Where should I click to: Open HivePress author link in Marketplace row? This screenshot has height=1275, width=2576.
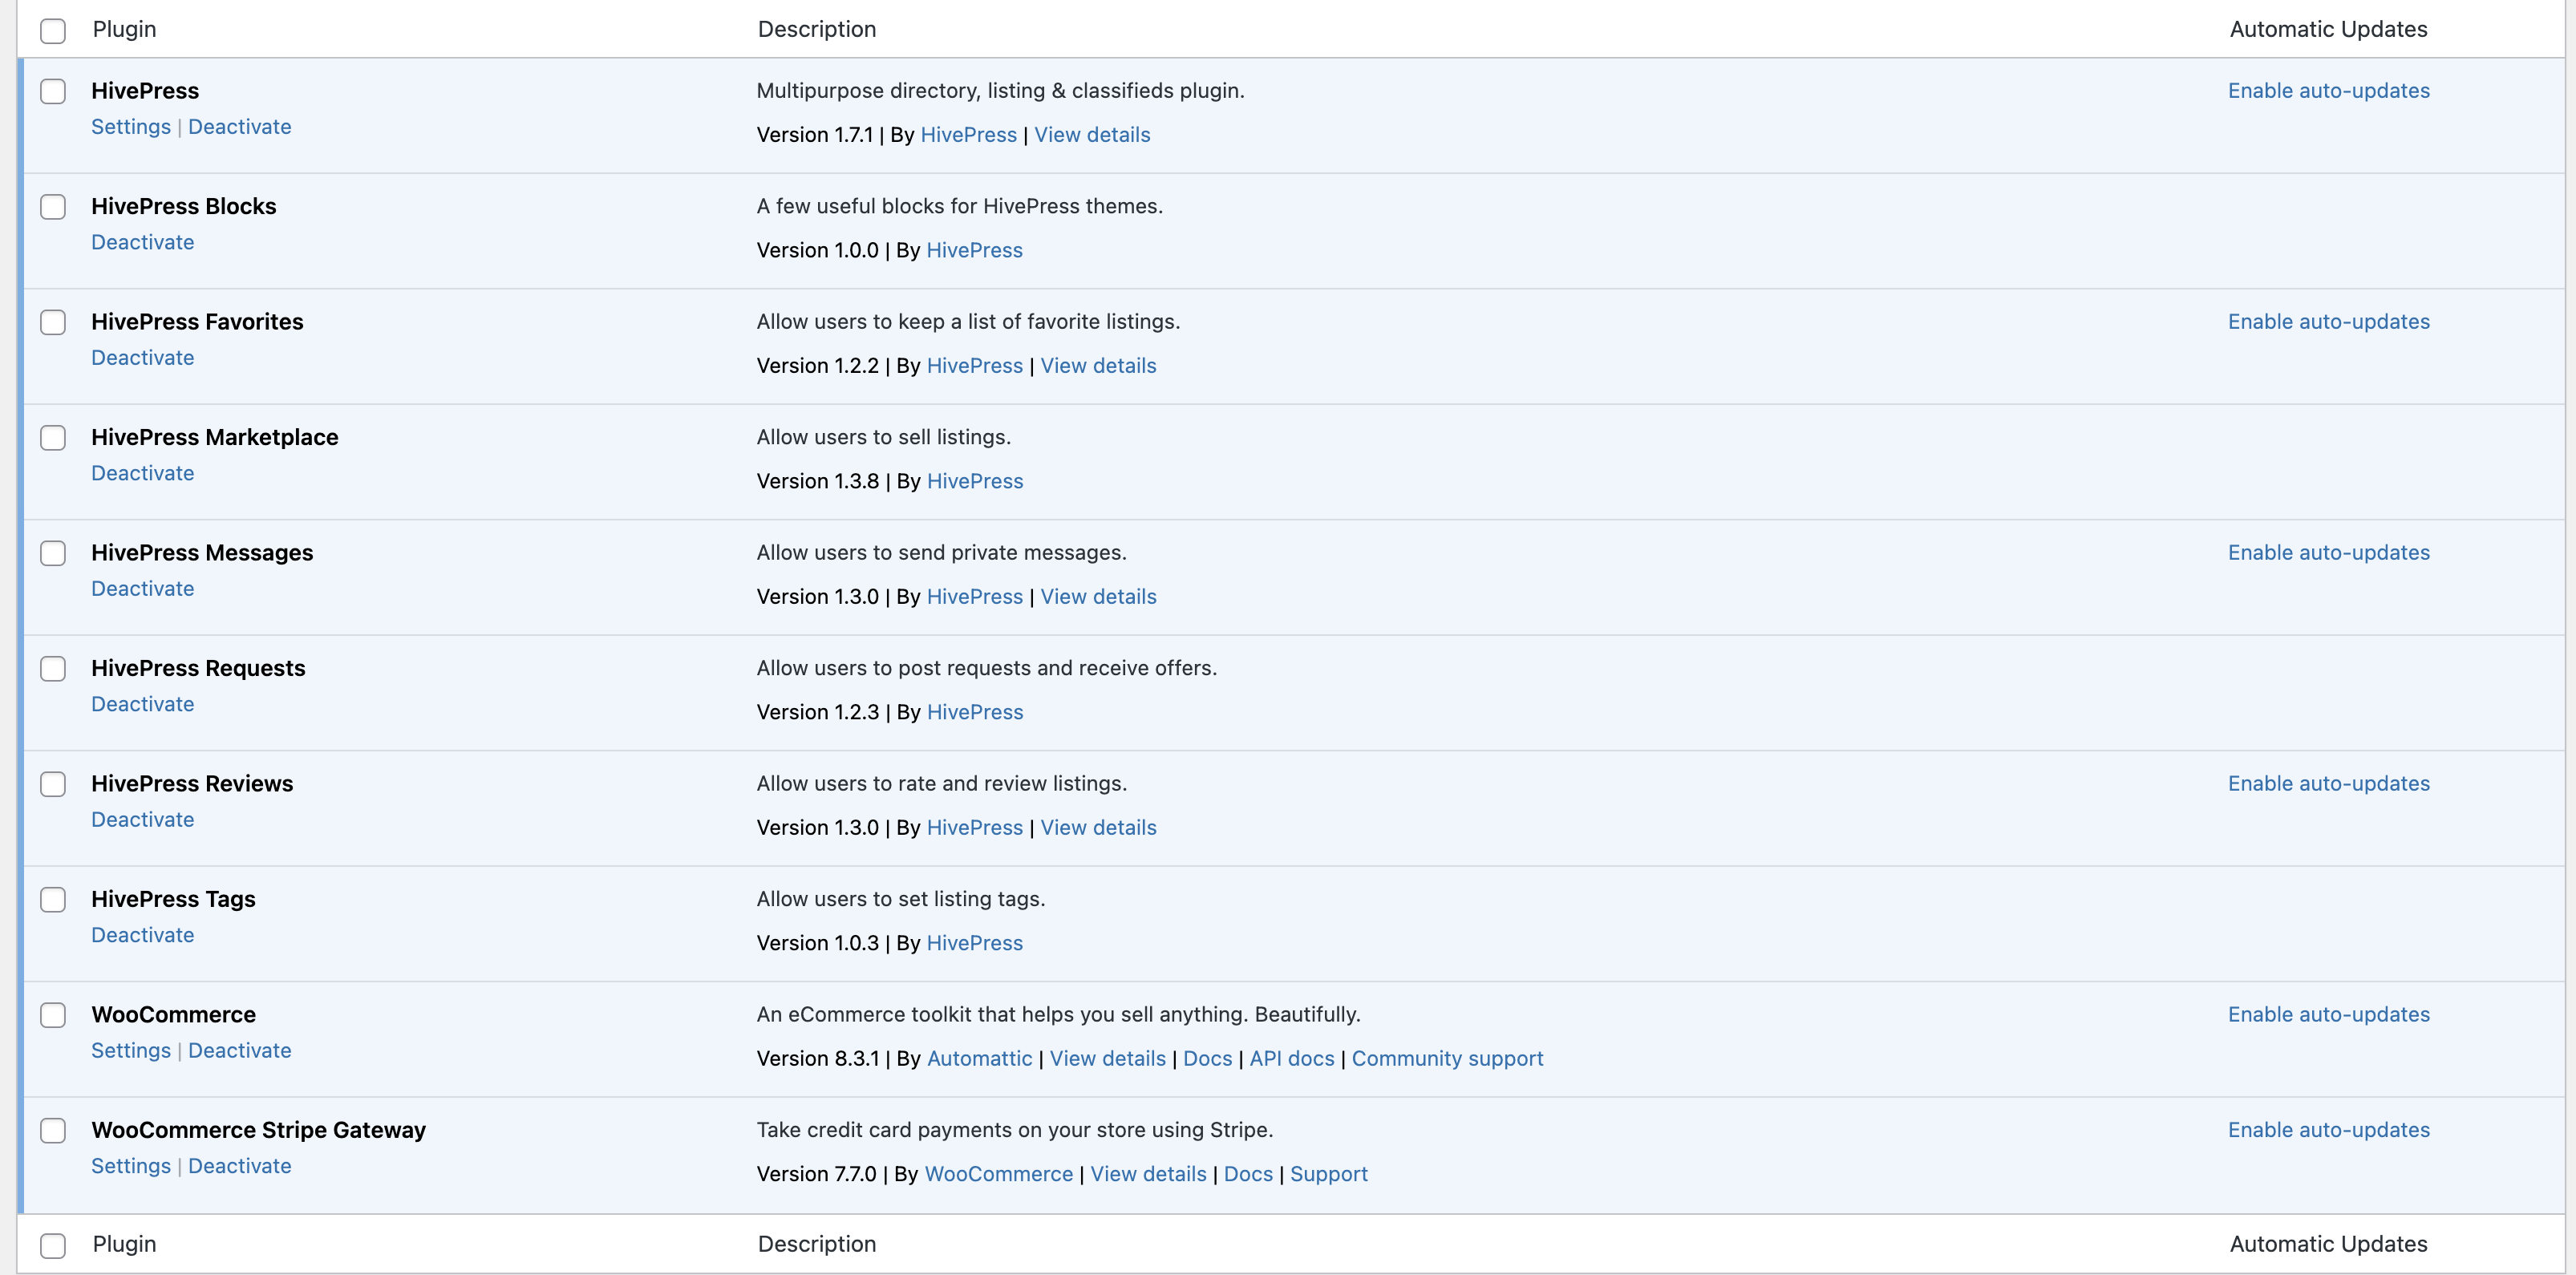[x=975, y=481]
